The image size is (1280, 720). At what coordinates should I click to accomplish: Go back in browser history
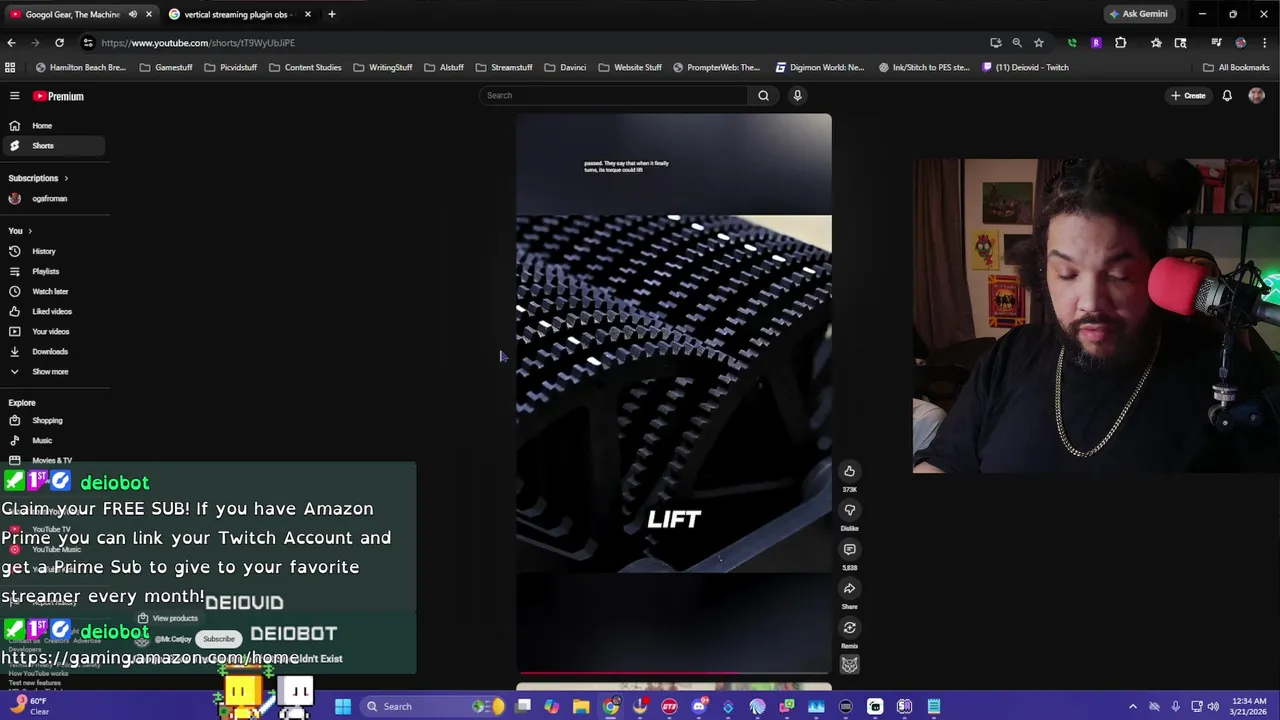point(11,43)
